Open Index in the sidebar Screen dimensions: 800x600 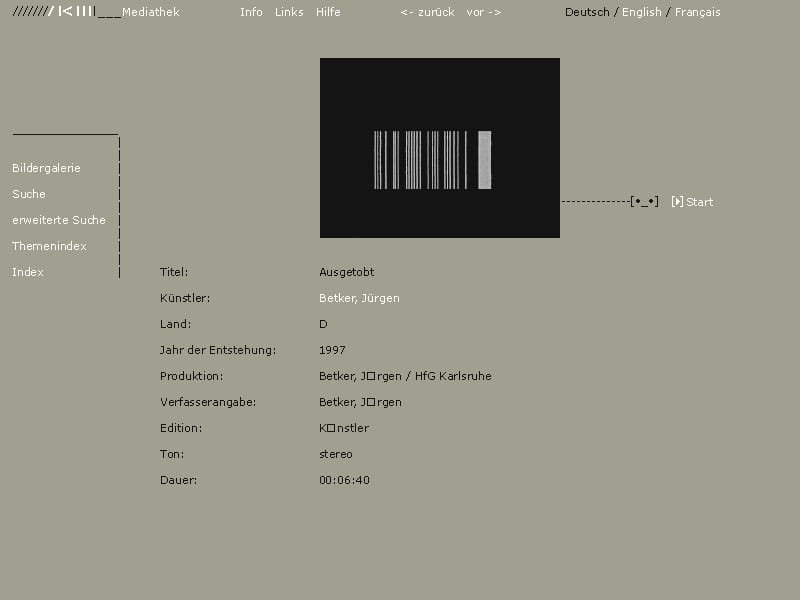28,272
